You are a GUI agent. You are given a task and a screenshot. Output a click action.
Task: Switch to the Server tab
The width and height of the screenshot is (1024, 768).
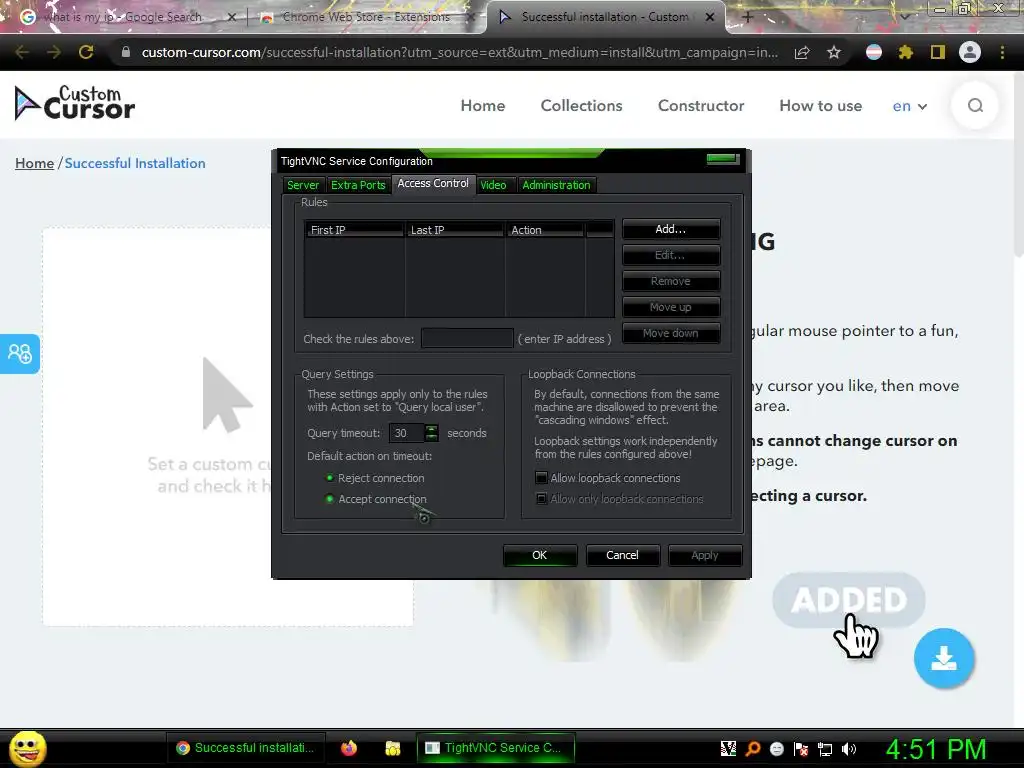click(303, 185)
